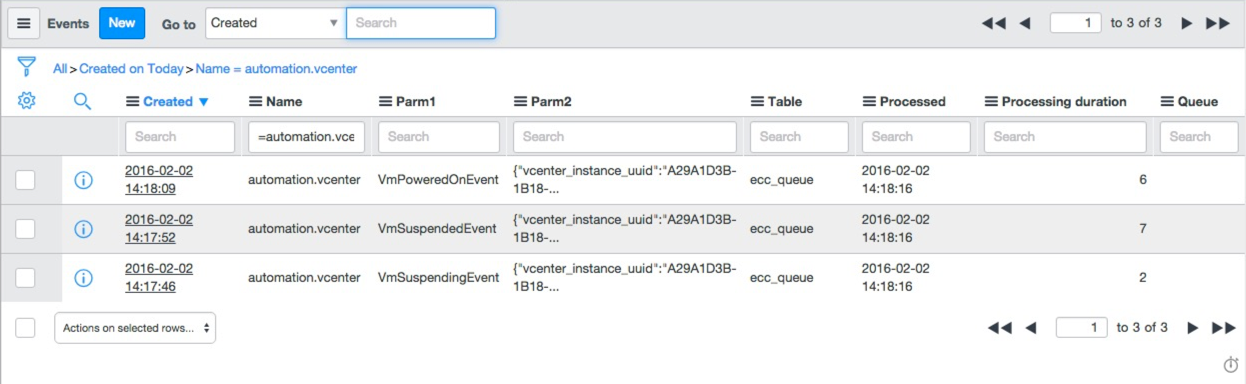Click the Parm1 column search field
1246x384 pixels.
click(x=439, y=137)
